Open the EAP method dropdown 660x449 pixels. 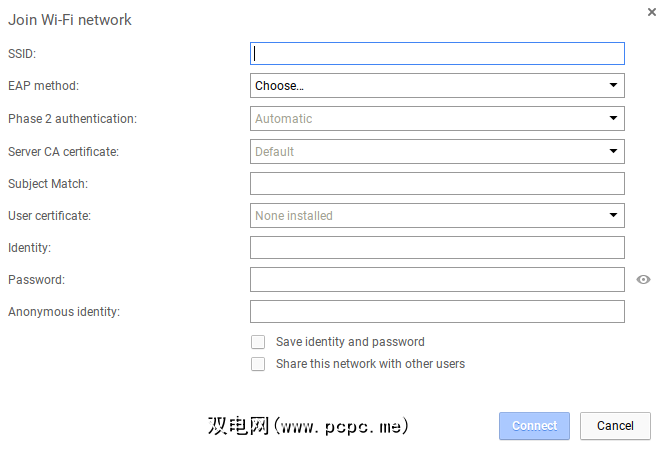click(436, 86)
